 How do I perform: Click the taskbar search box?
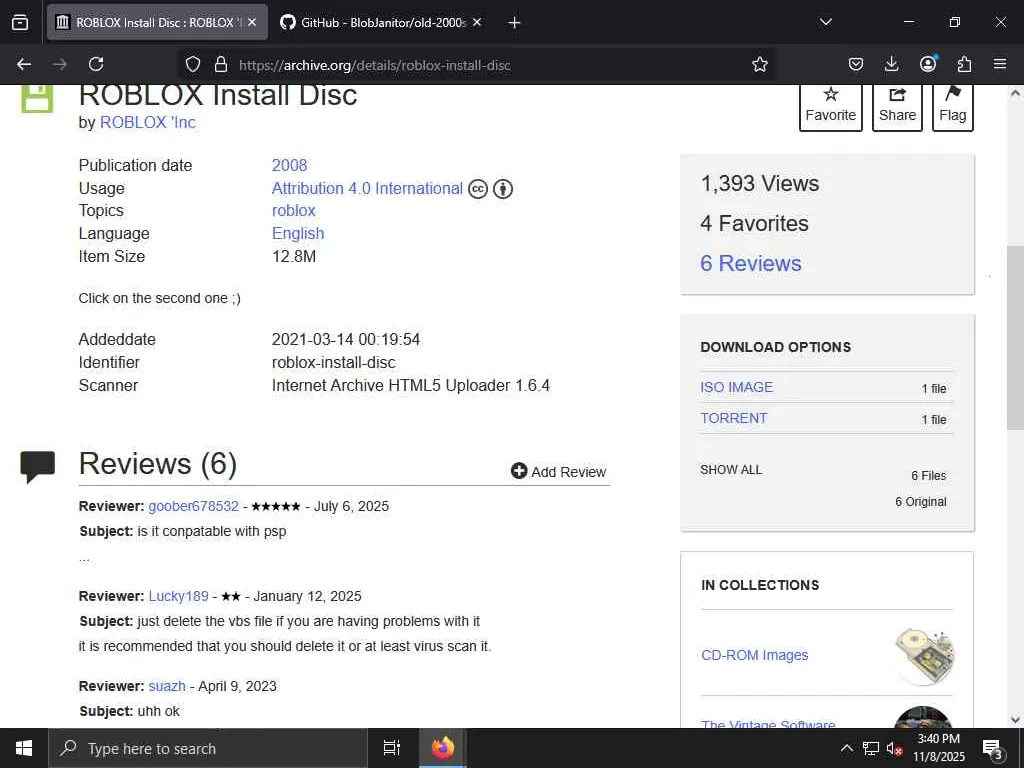click(x=208, y=748)
